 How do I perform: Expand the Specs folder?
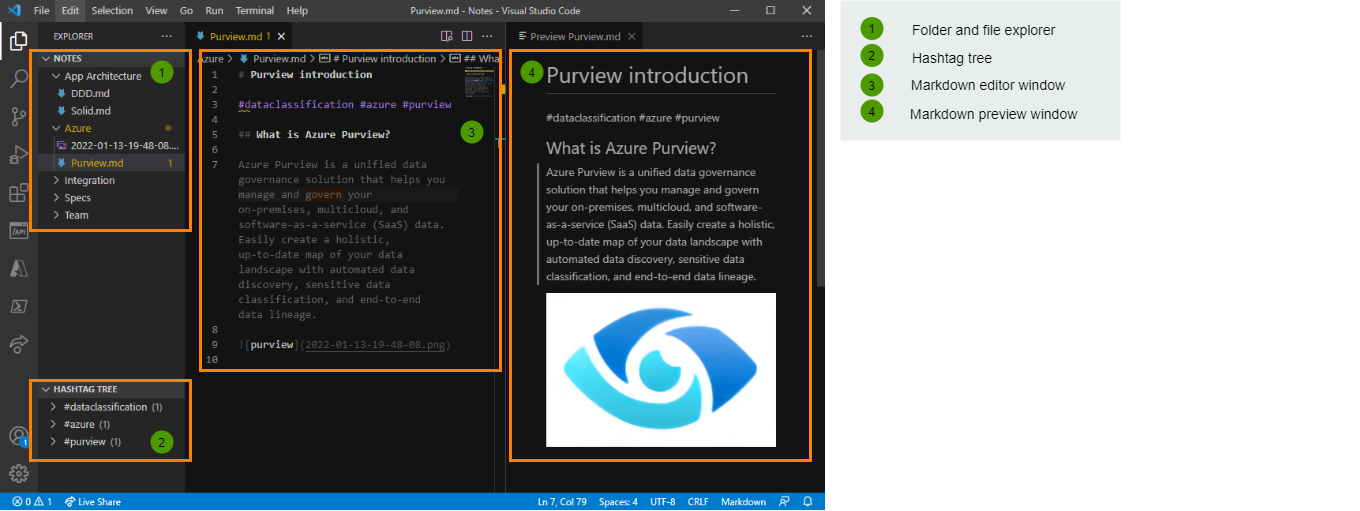click(56, 198)
